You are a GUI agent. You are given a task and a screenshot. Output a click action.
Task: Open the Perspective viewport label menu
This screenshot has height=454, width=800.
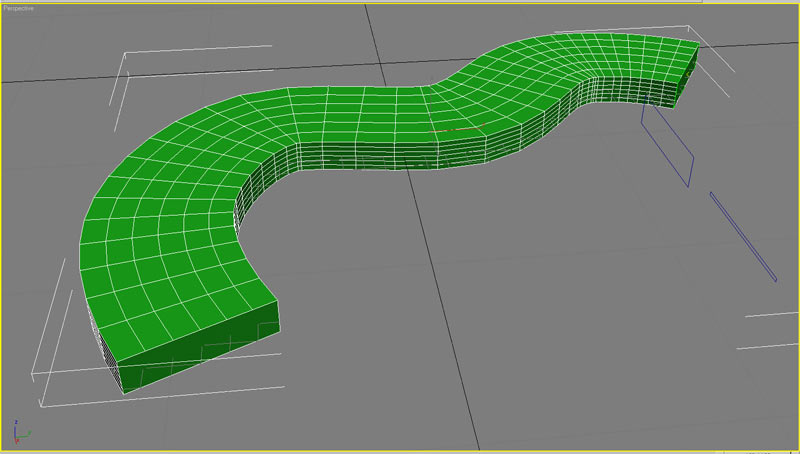pos(18,9)
